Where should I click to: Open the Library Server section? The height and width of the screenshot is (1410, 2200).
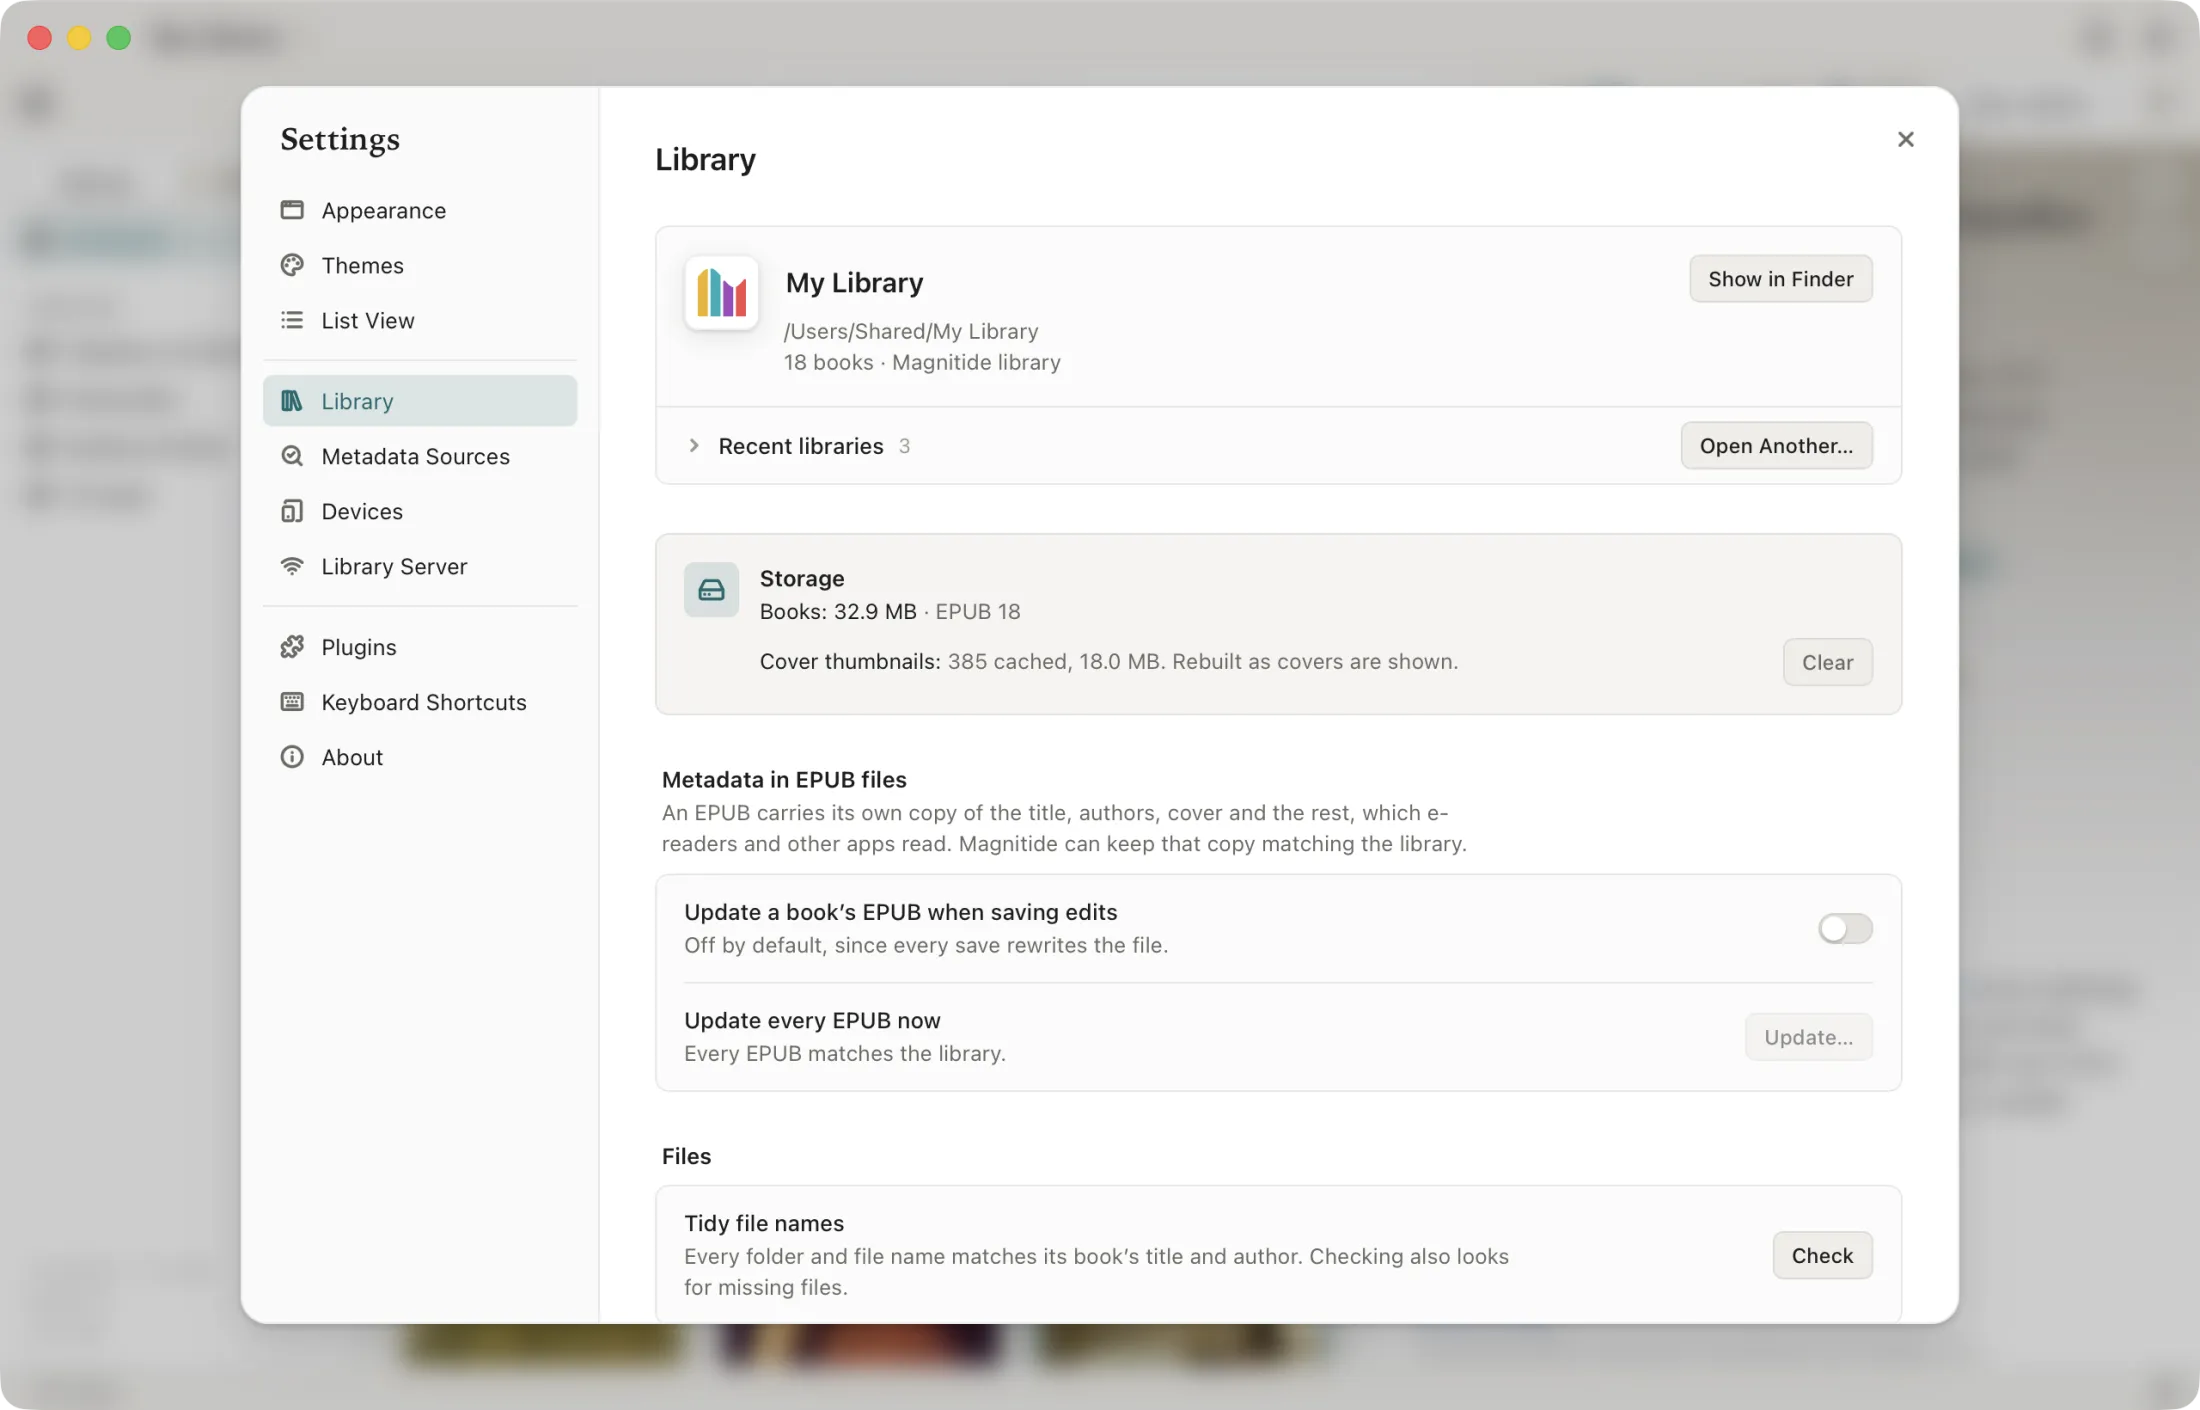420,566
